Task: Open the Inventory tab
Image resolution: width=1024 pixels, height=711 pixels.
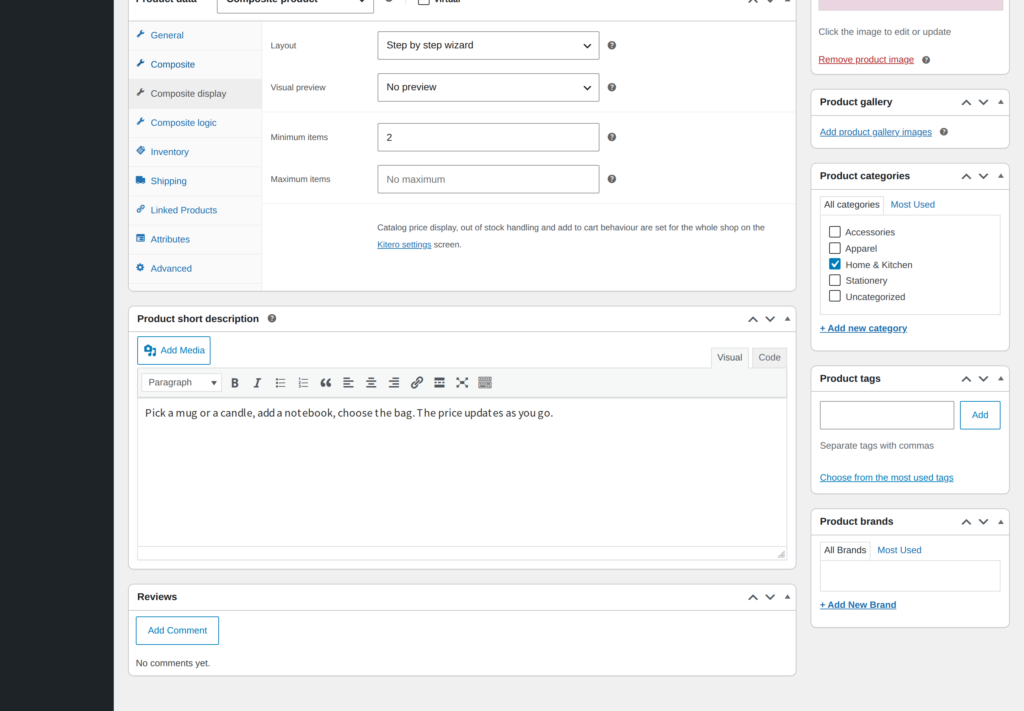Action: coord(195,152)
